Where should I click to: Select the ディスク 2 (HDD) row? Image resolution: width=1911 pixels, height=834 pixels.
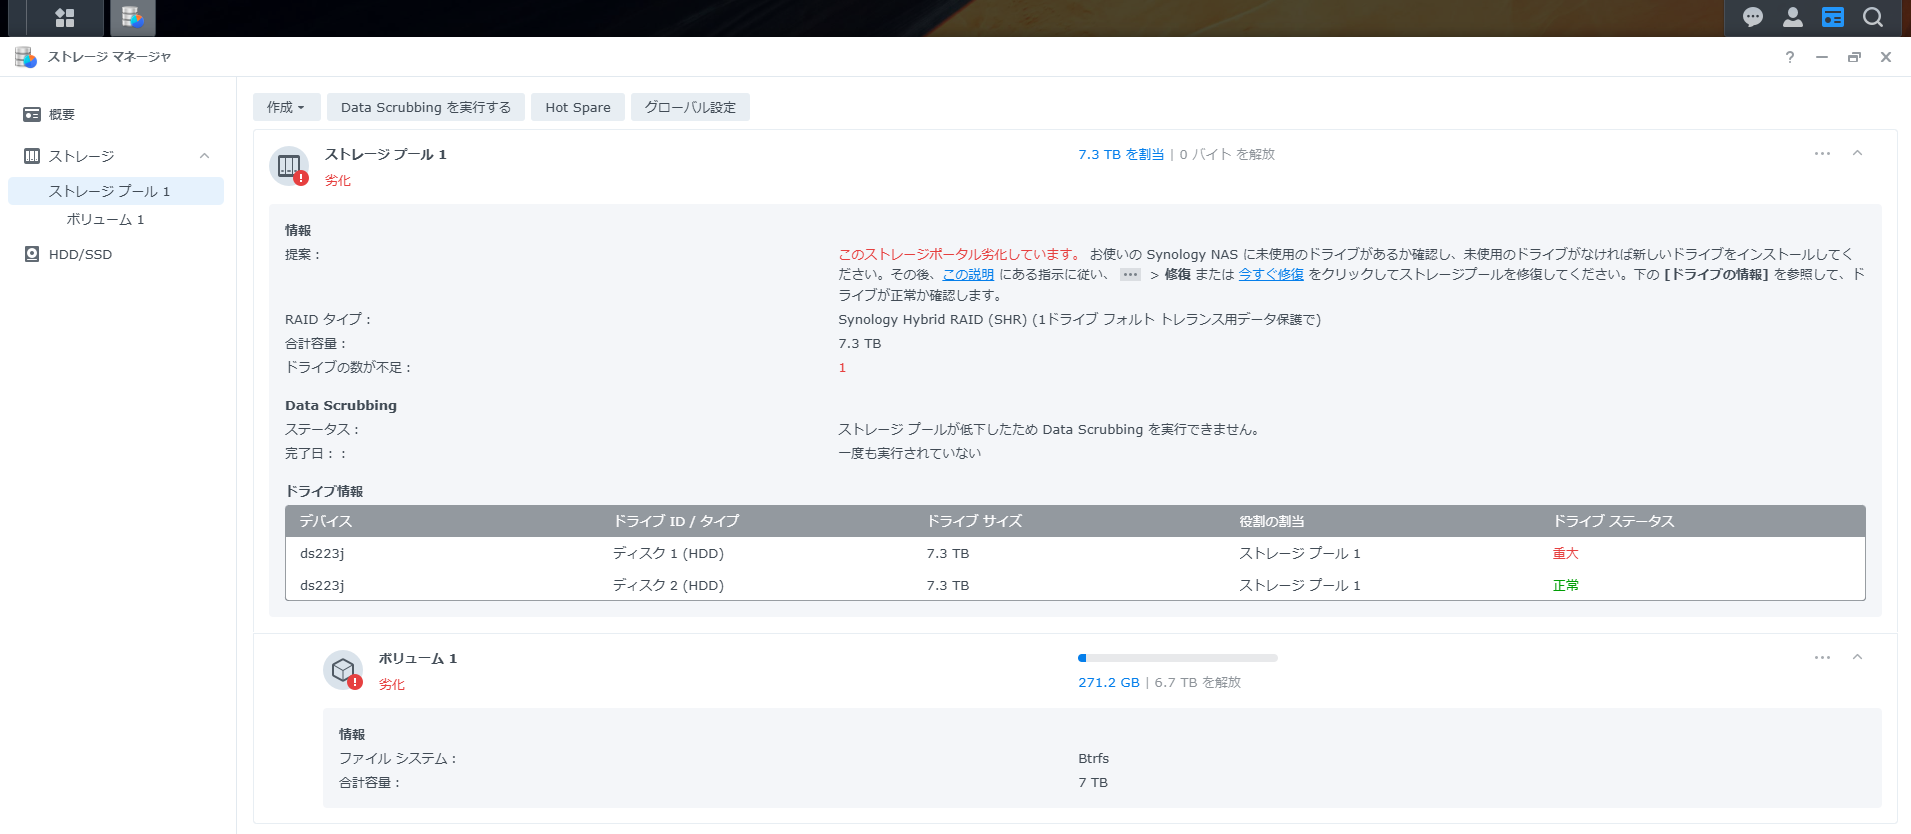1075,585
